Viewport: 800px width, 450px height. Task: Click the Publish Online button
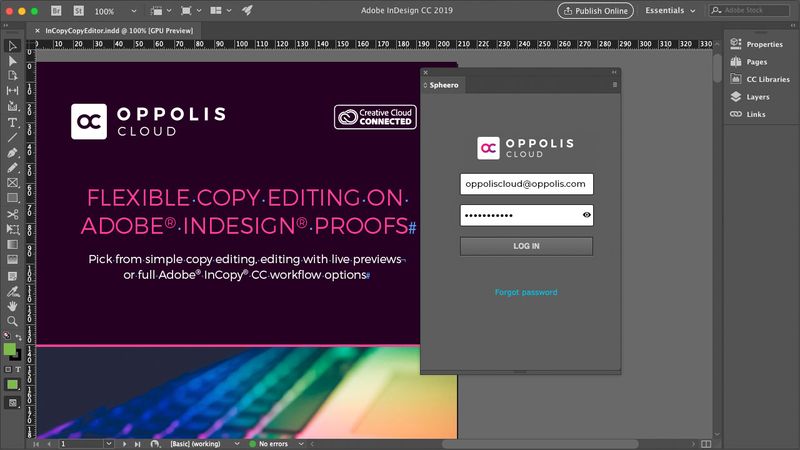(x=595, y=11)
